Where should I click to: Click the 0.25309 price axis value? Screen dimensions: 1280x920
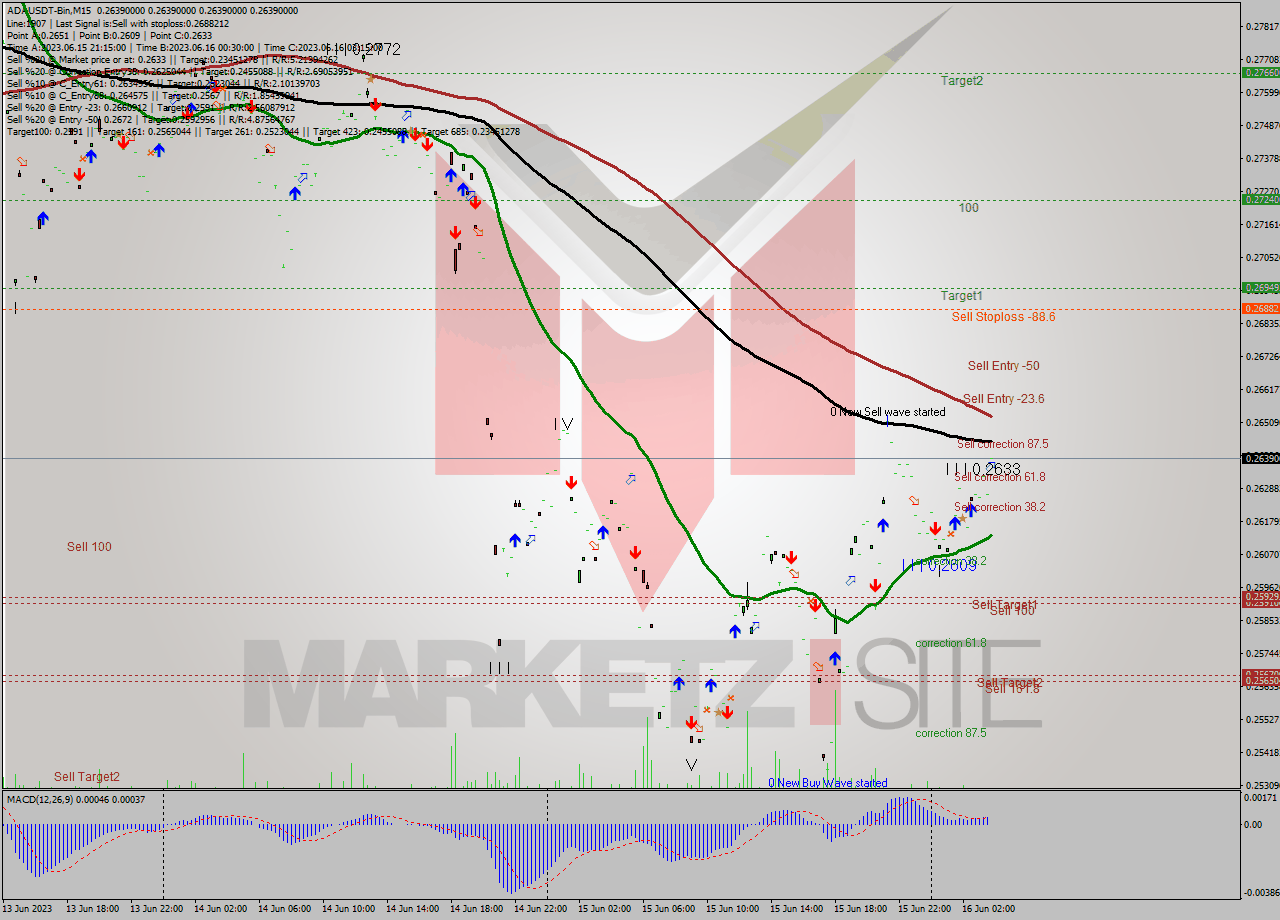point(1261,785)
